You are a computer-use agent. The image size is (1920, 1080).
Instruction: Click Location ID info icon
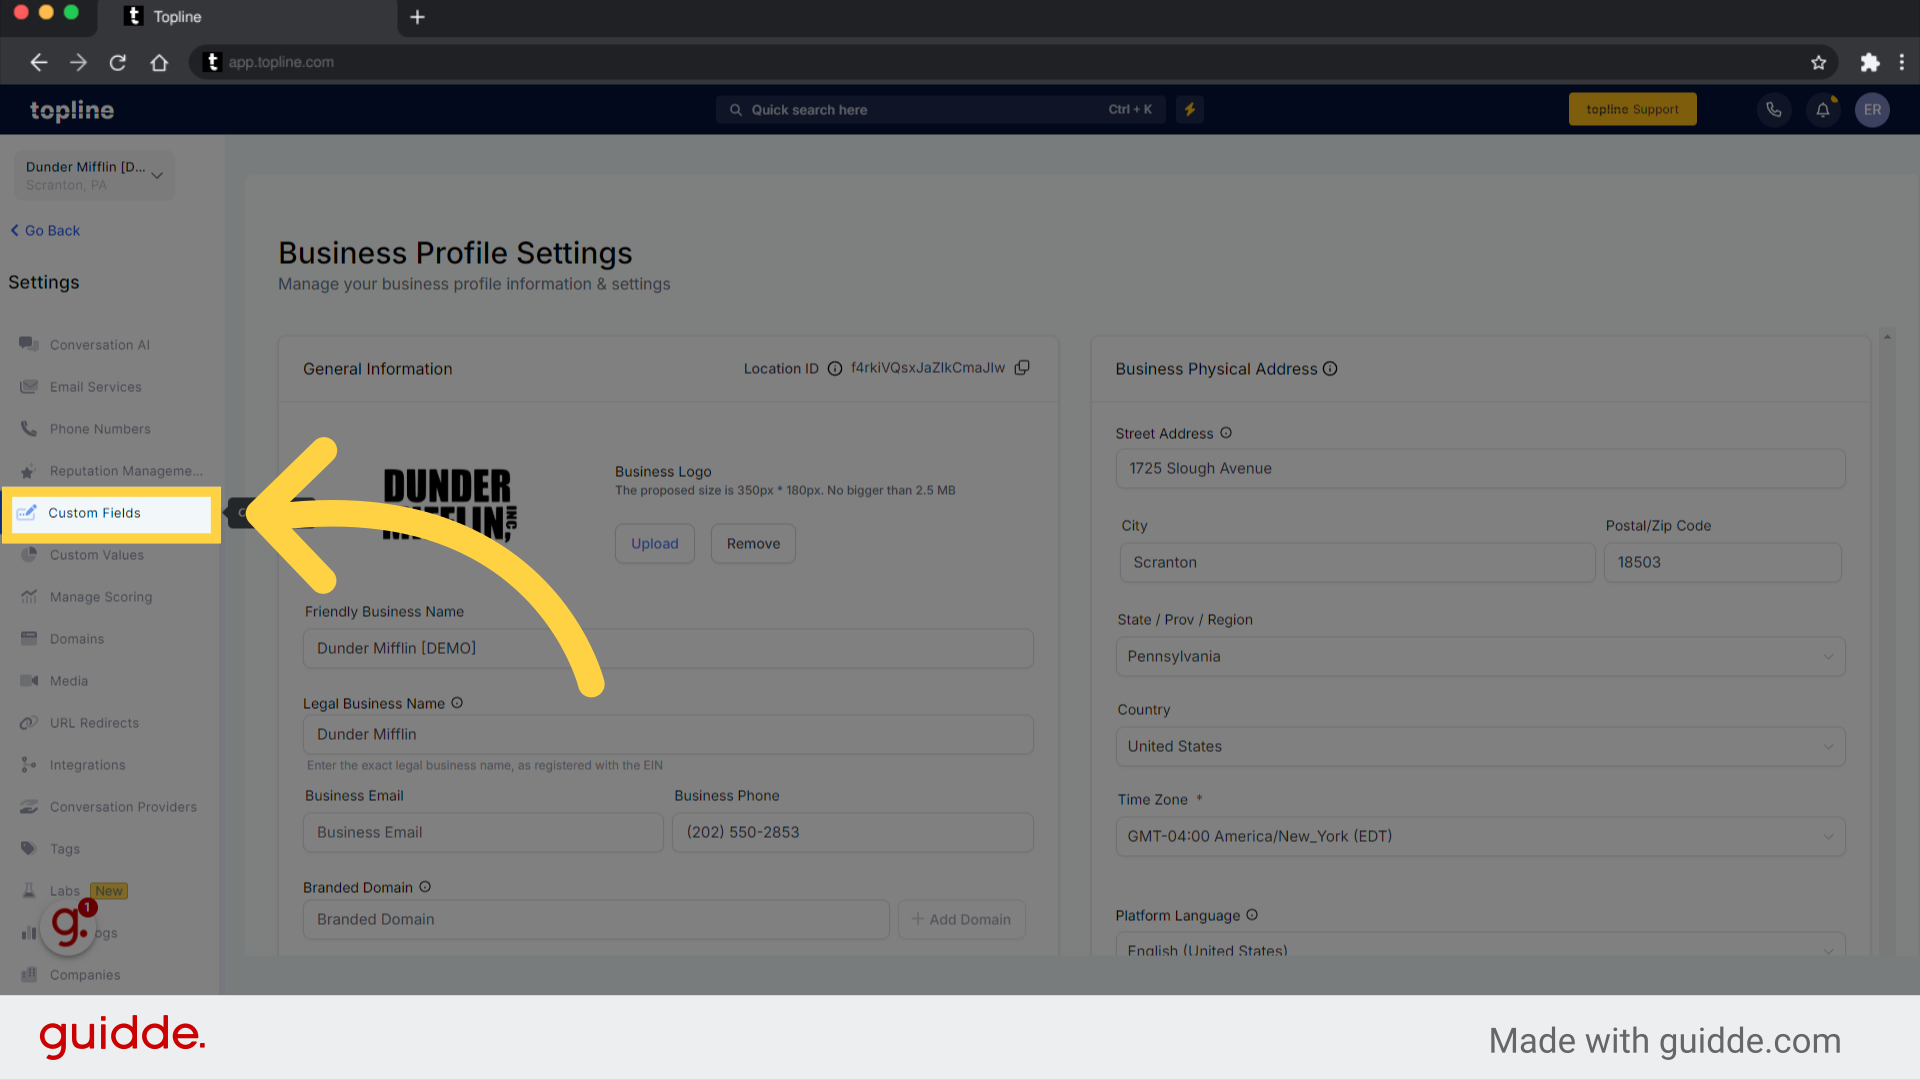(835, 369)
